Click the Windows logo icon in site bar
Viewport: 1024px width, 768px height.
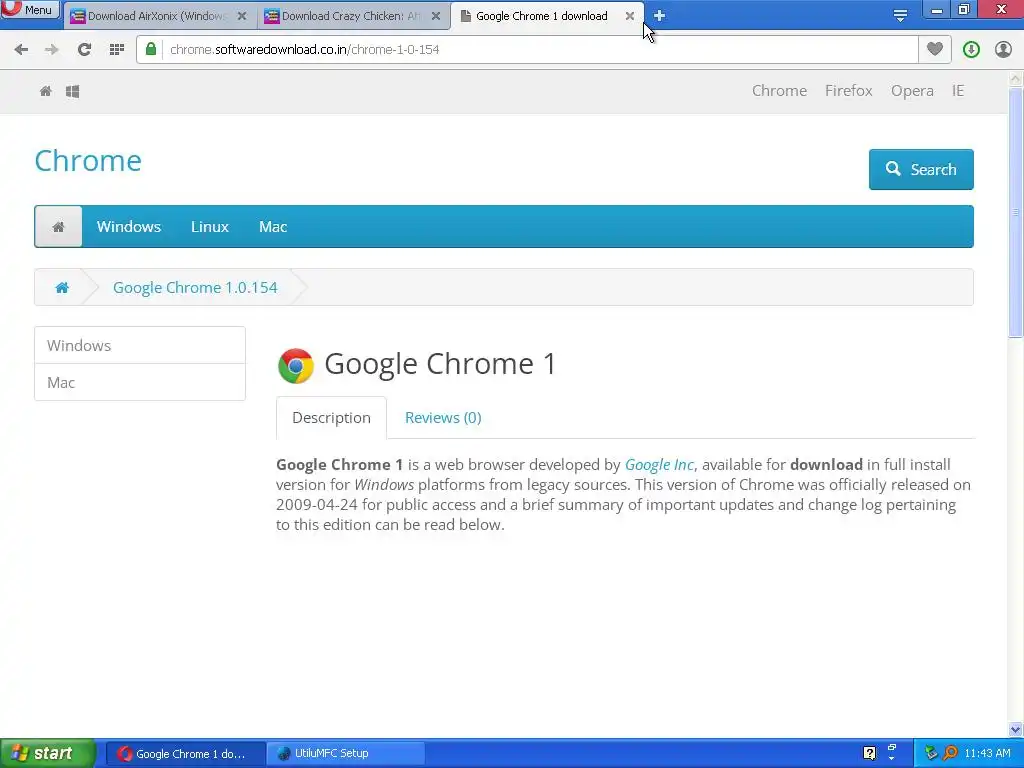click(72, 91)
